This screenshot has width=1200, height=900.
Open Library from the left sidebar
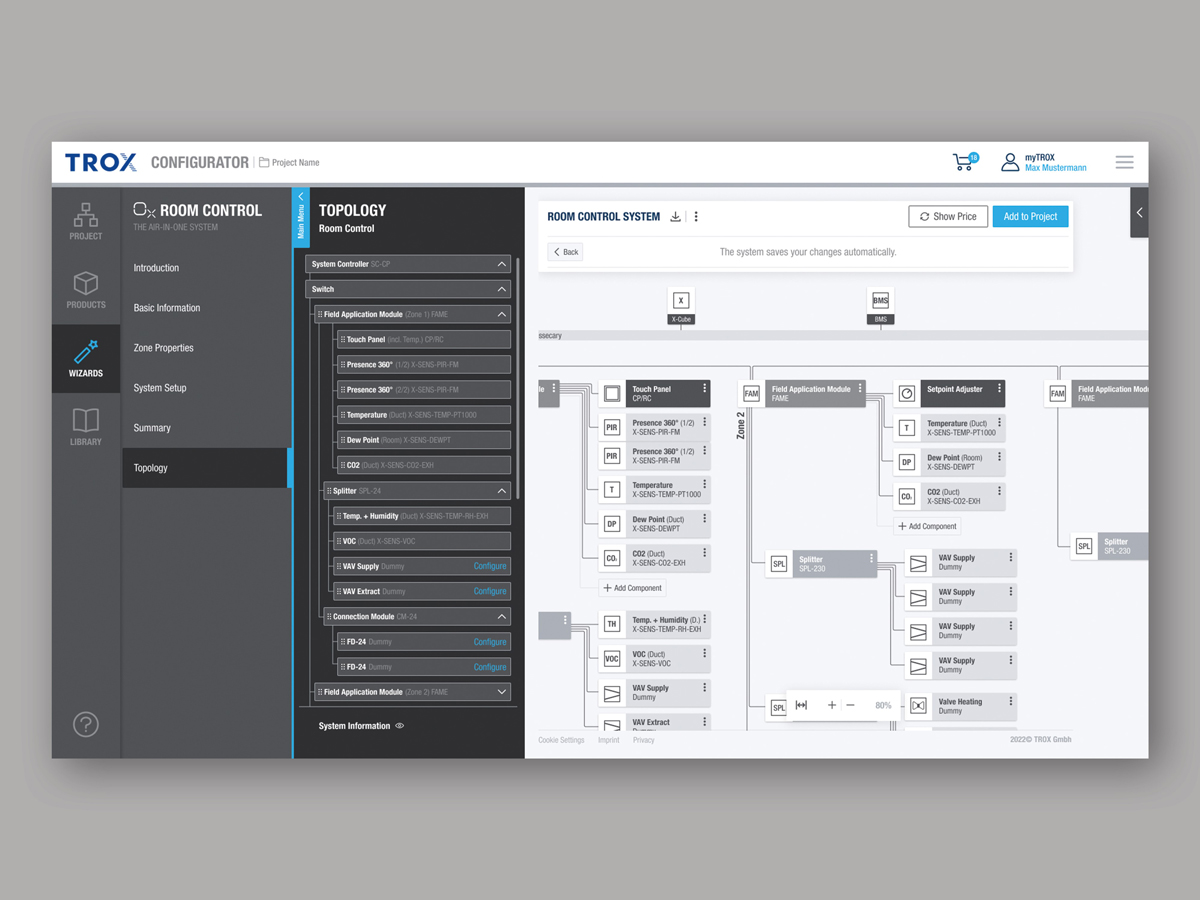click(86, 426)
